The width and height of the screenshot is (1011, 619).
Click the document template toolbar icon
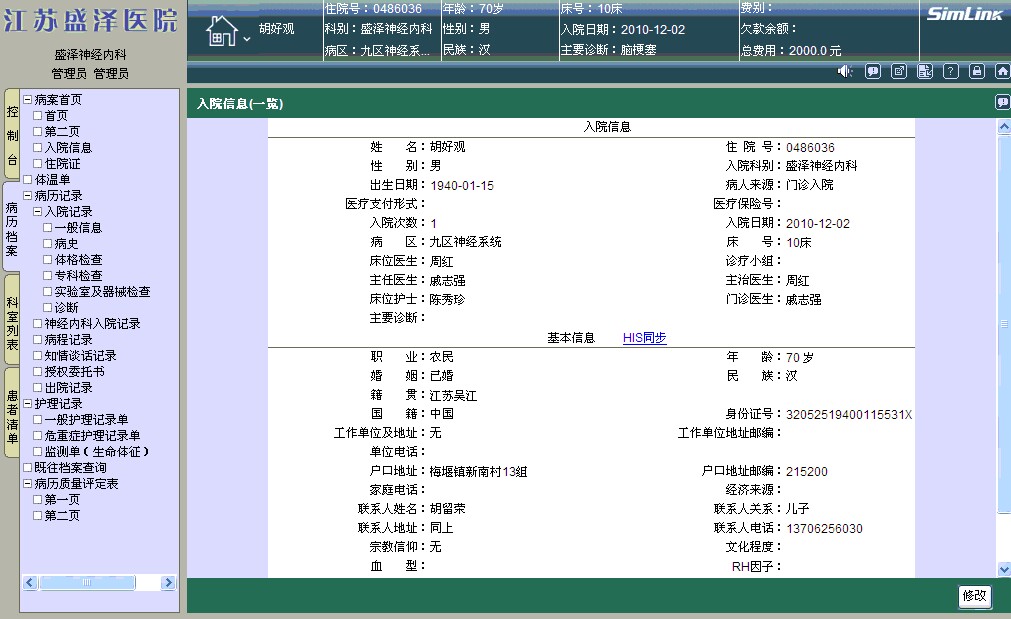925,71
